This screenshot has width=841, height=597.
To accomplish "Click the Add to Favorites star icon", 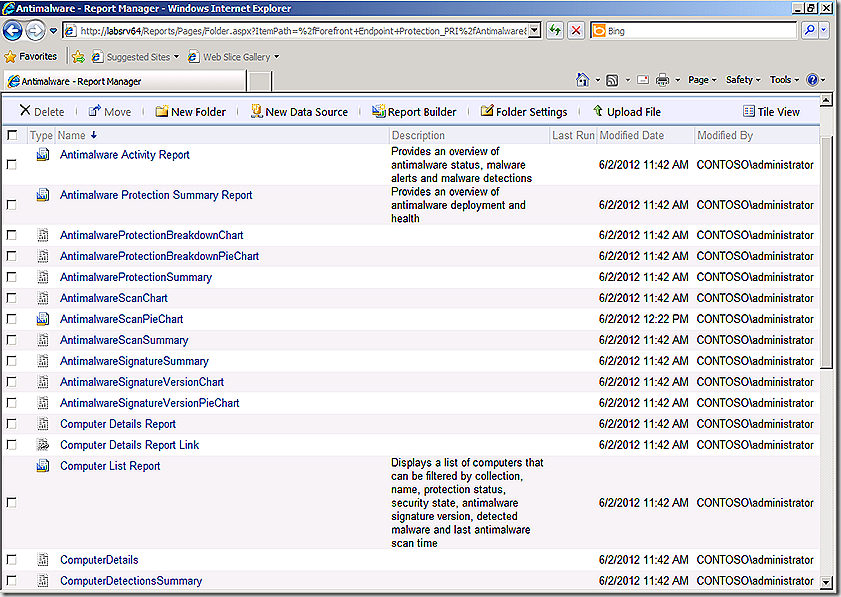I will [78, 57].
